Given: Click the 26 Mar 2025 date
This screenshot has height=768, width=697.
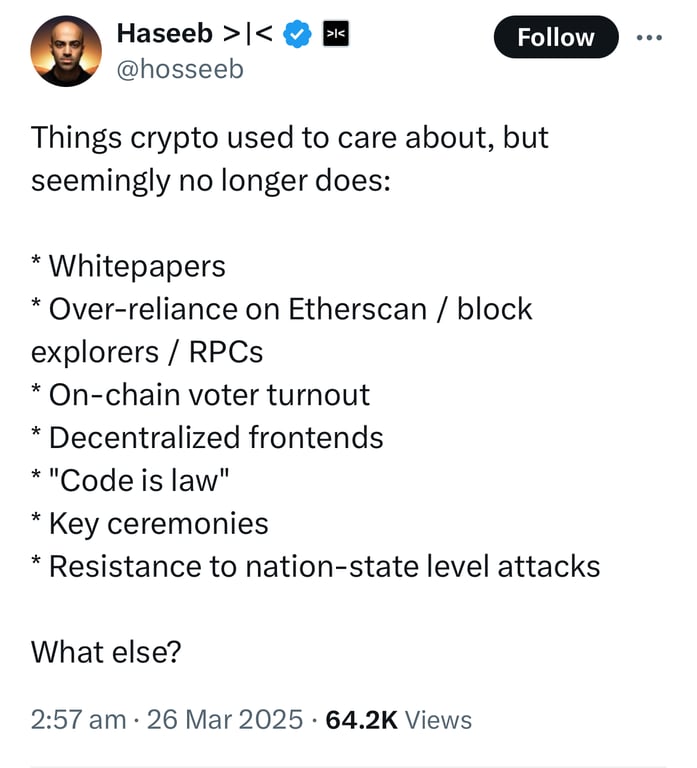Looking at the screenshot, I should tap(225, 720).
